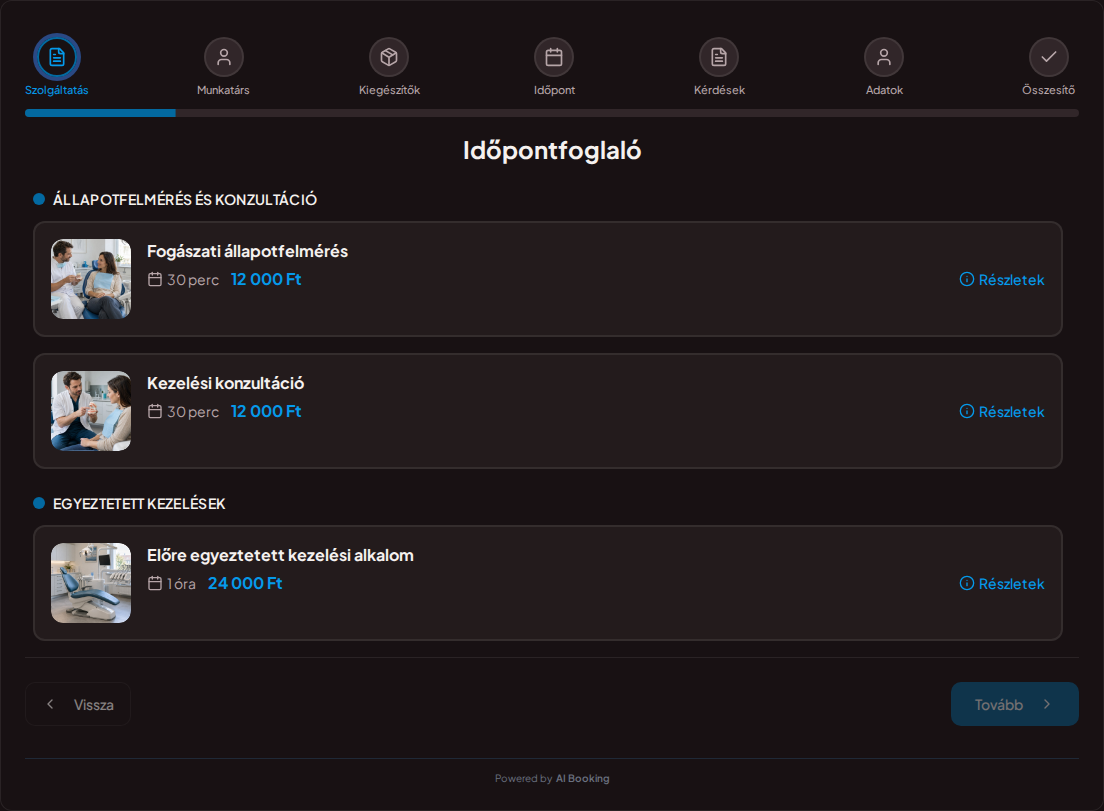1104x811 pixels.
Task: Go to the Összesítő checkmark step icon
Action: (1049, 57)
